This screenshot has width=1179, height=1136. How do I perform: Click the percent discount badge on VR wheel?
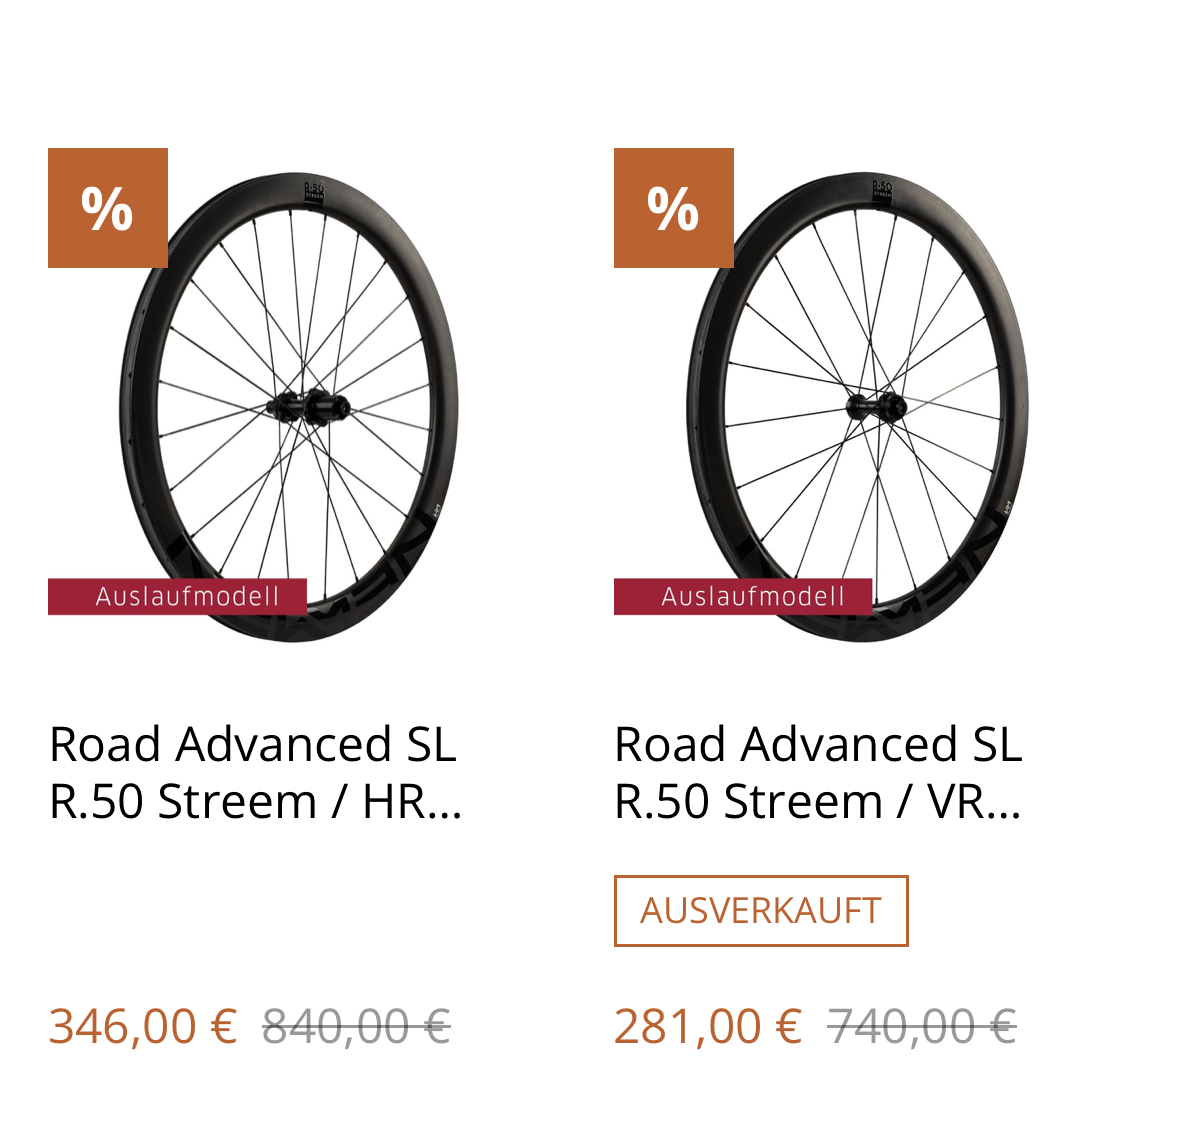(673, 208)
